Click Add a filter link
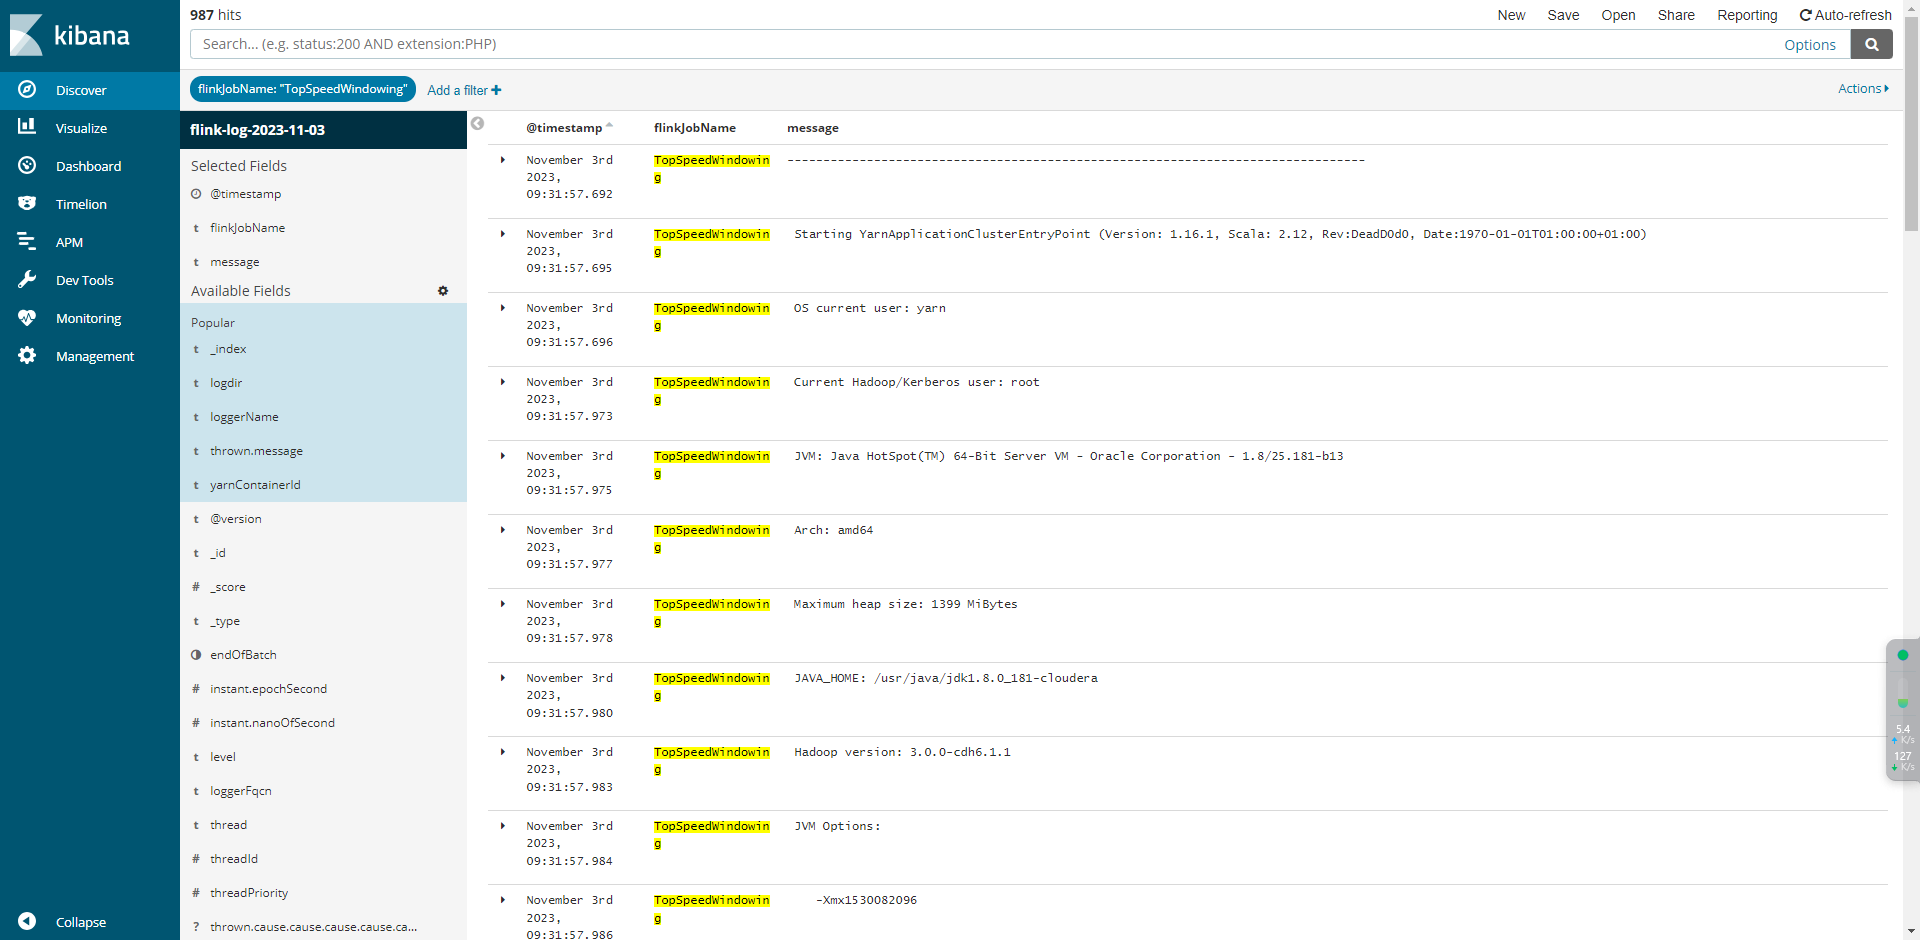This screenshot has width=1920, height=940. 464,90
